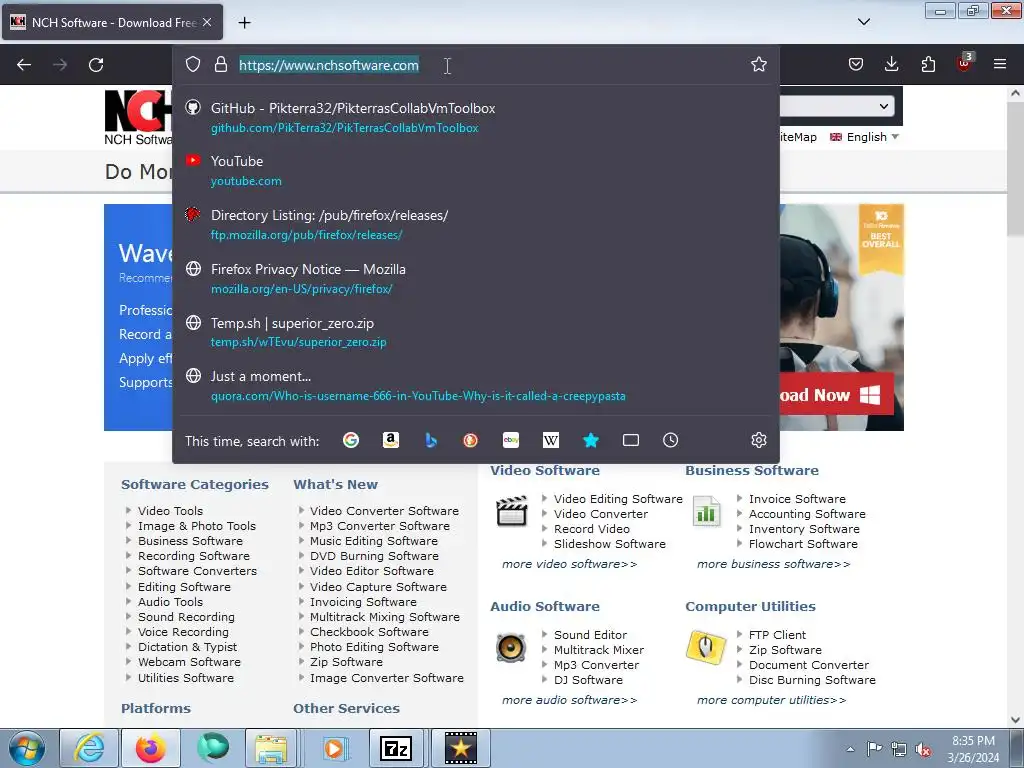Click more audio software link
This screenshot has width=1024, height=768.
tap(569, 699)
